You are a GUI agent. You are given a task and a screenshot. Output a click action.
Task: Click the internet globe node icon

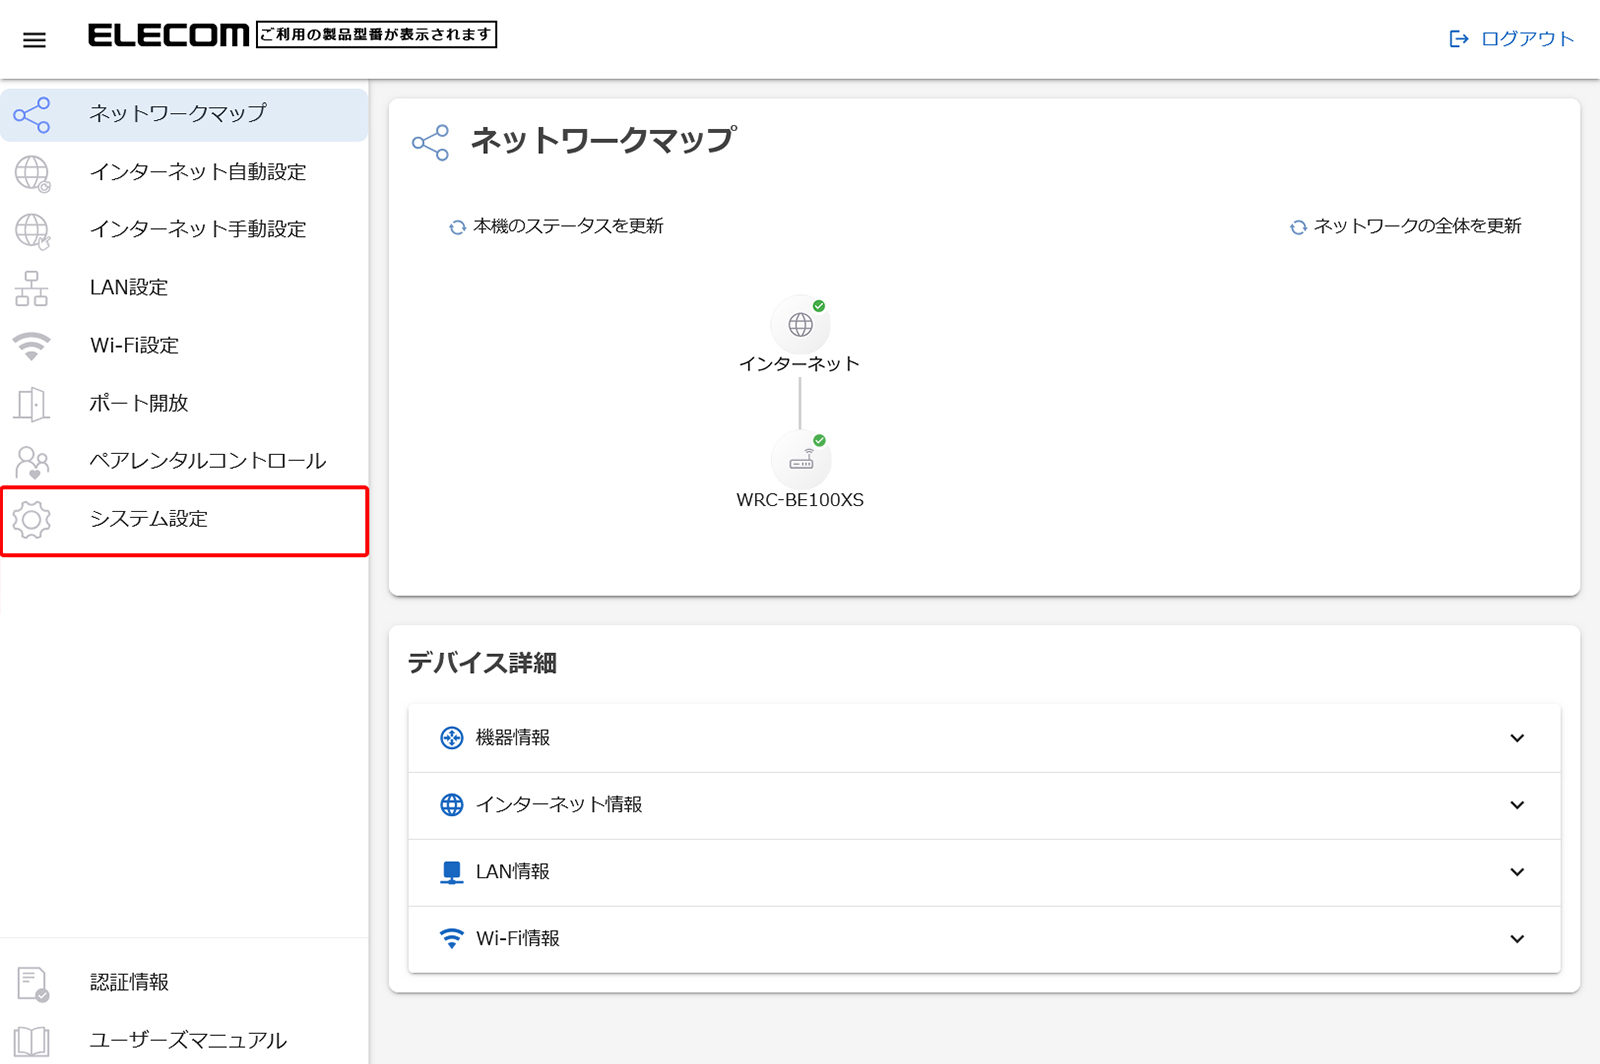point(800,325)
